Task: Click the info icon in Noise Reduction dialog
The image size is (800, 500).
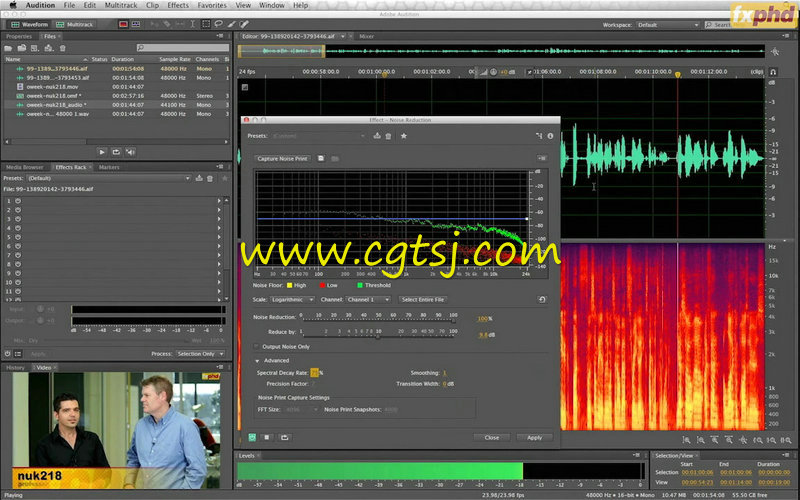Action: tap(550, 136)
